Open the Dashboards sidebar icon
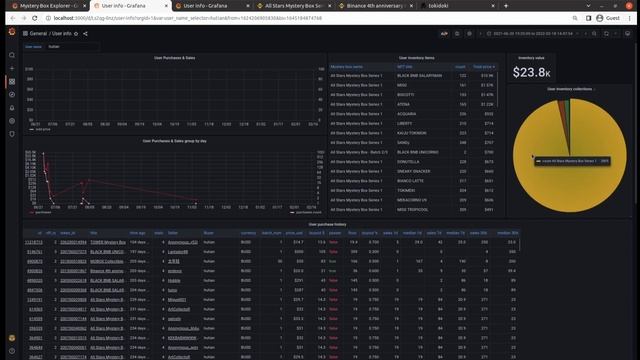The width and height of the screenshot is (640, 360). click(12, 82)
